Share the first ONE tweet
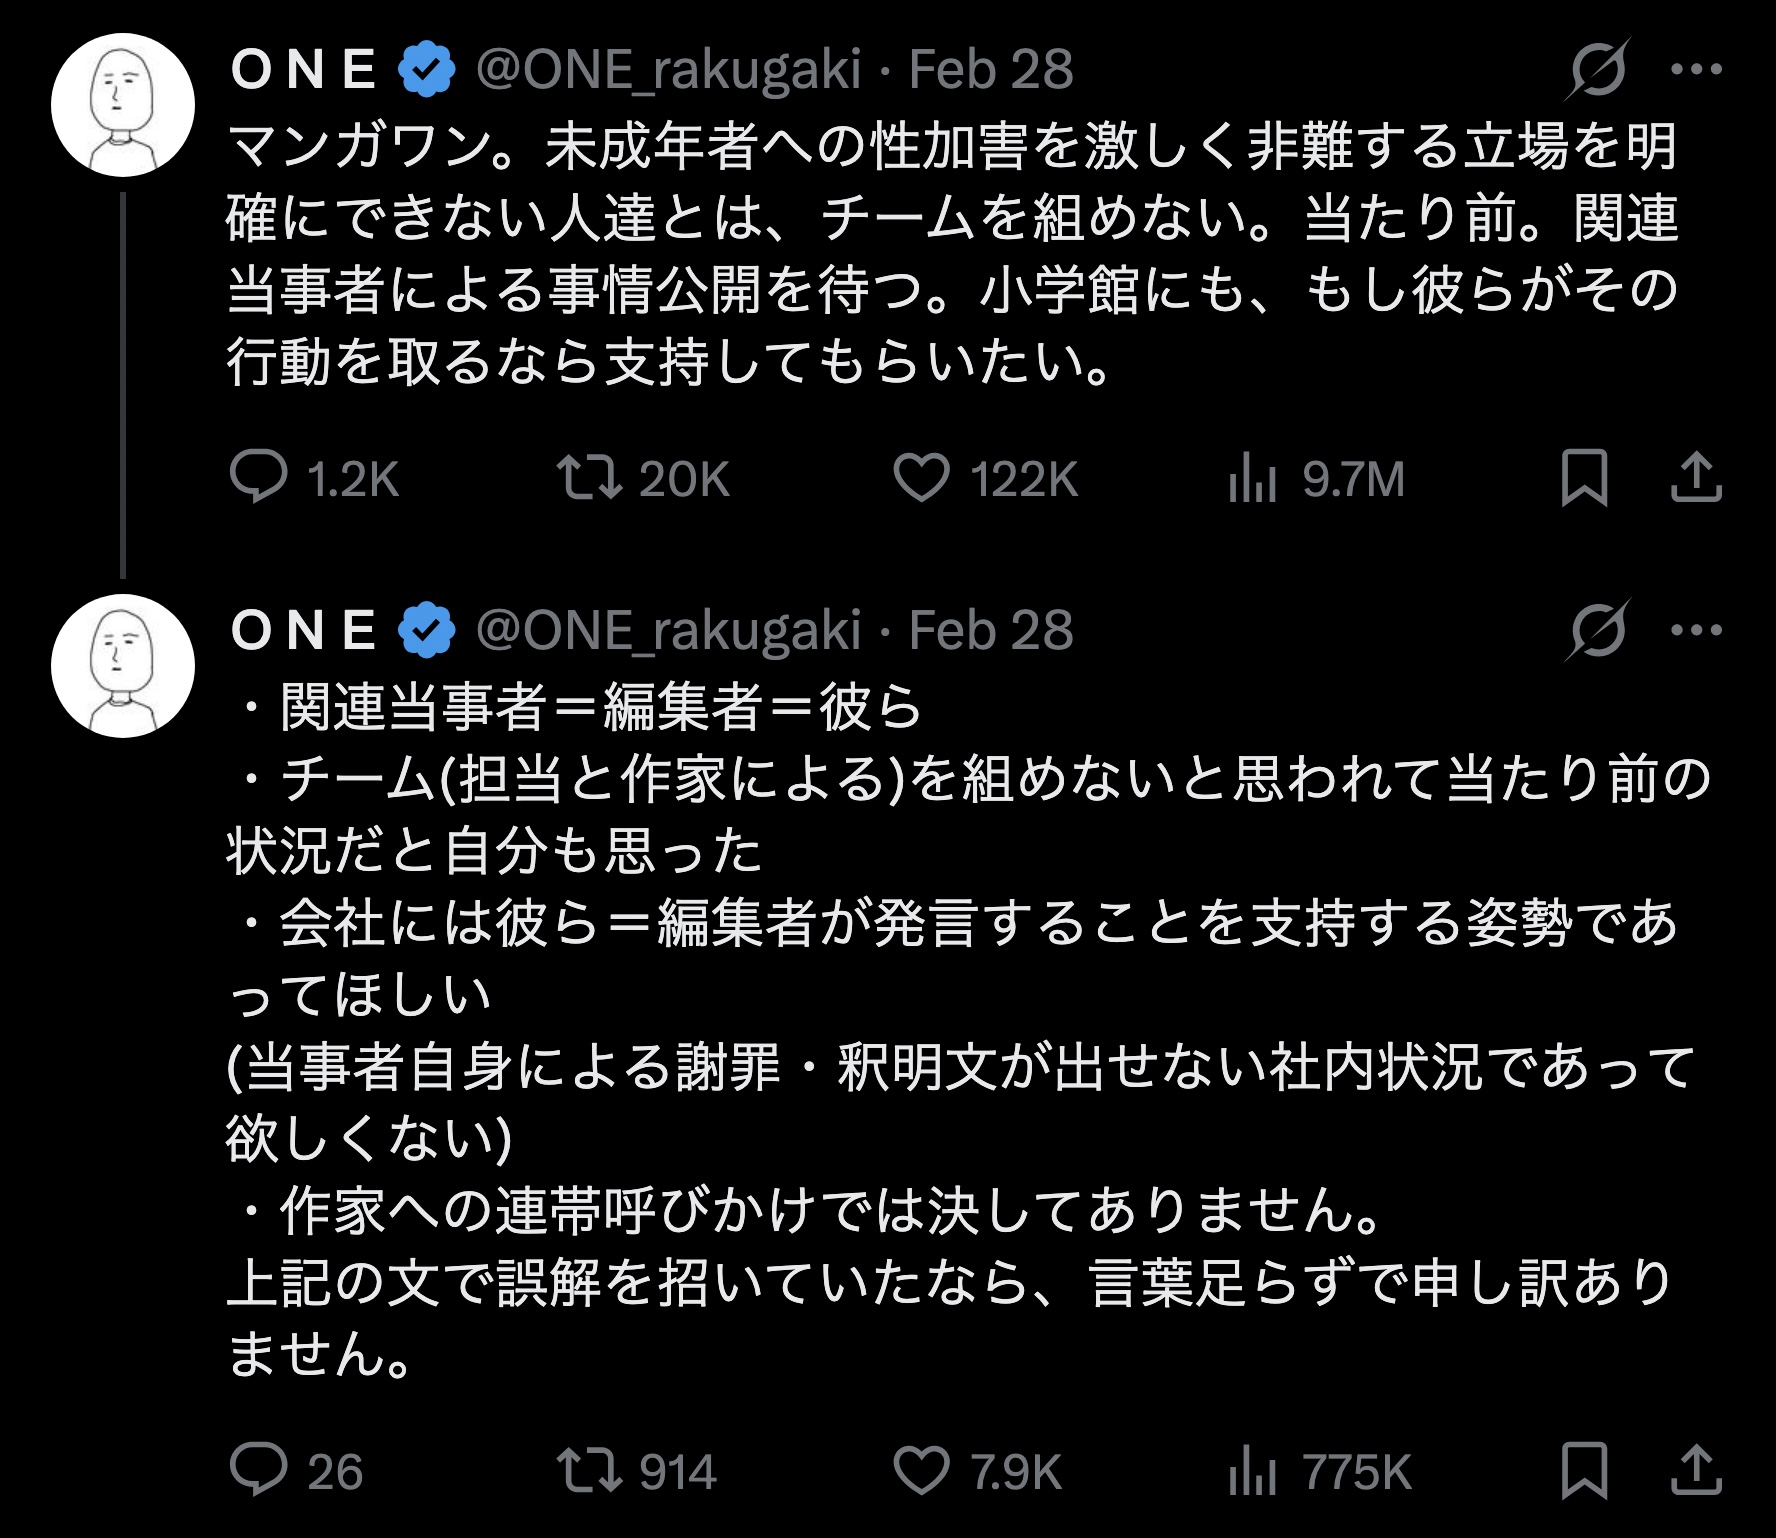Viewport: 1776px width, 1538px height. [x=1696, y=478]
